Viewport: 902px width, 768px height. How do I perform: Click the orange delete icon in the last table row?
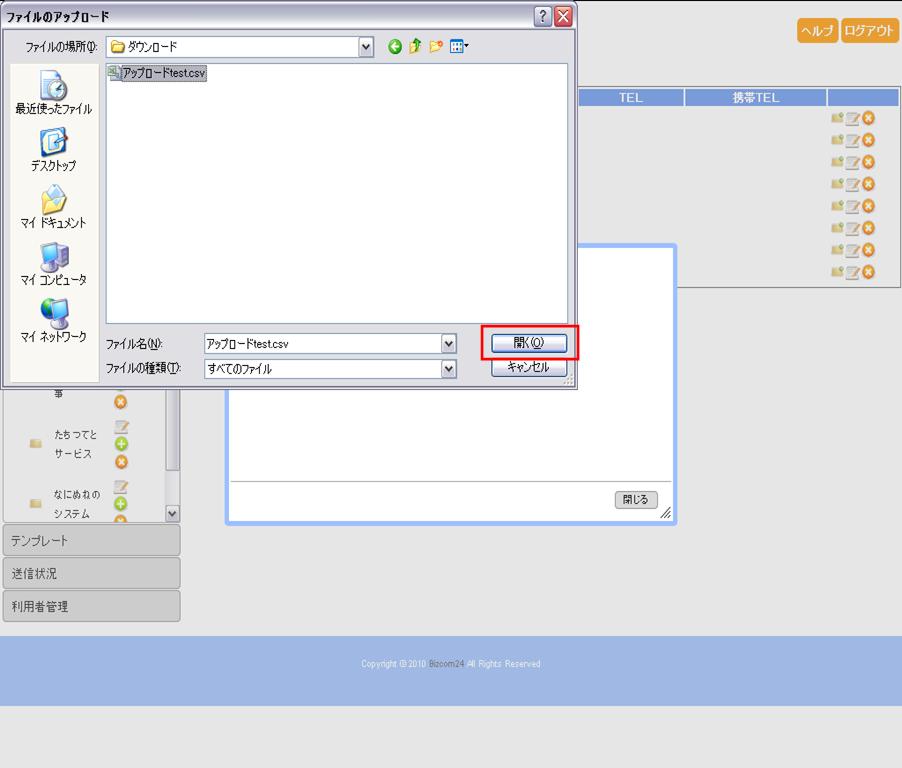868,272
